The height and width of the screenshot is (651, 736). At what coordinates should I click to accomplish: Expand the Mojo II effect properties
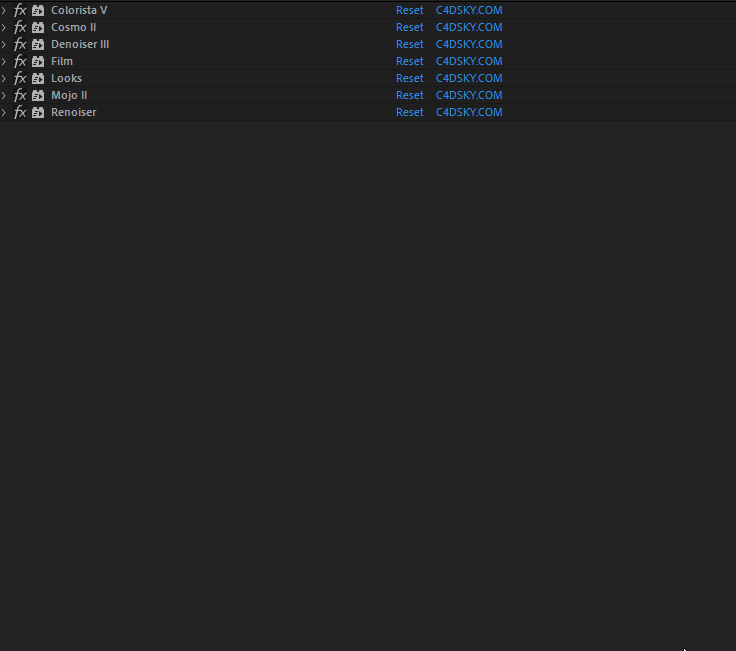point(4,95)
